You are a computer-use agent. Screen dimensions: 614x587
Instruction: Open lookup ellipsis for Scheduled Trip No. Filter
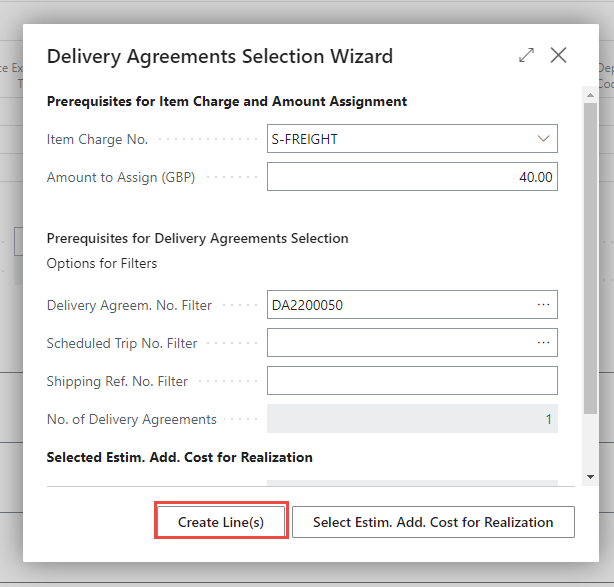[x=543, y=343]
